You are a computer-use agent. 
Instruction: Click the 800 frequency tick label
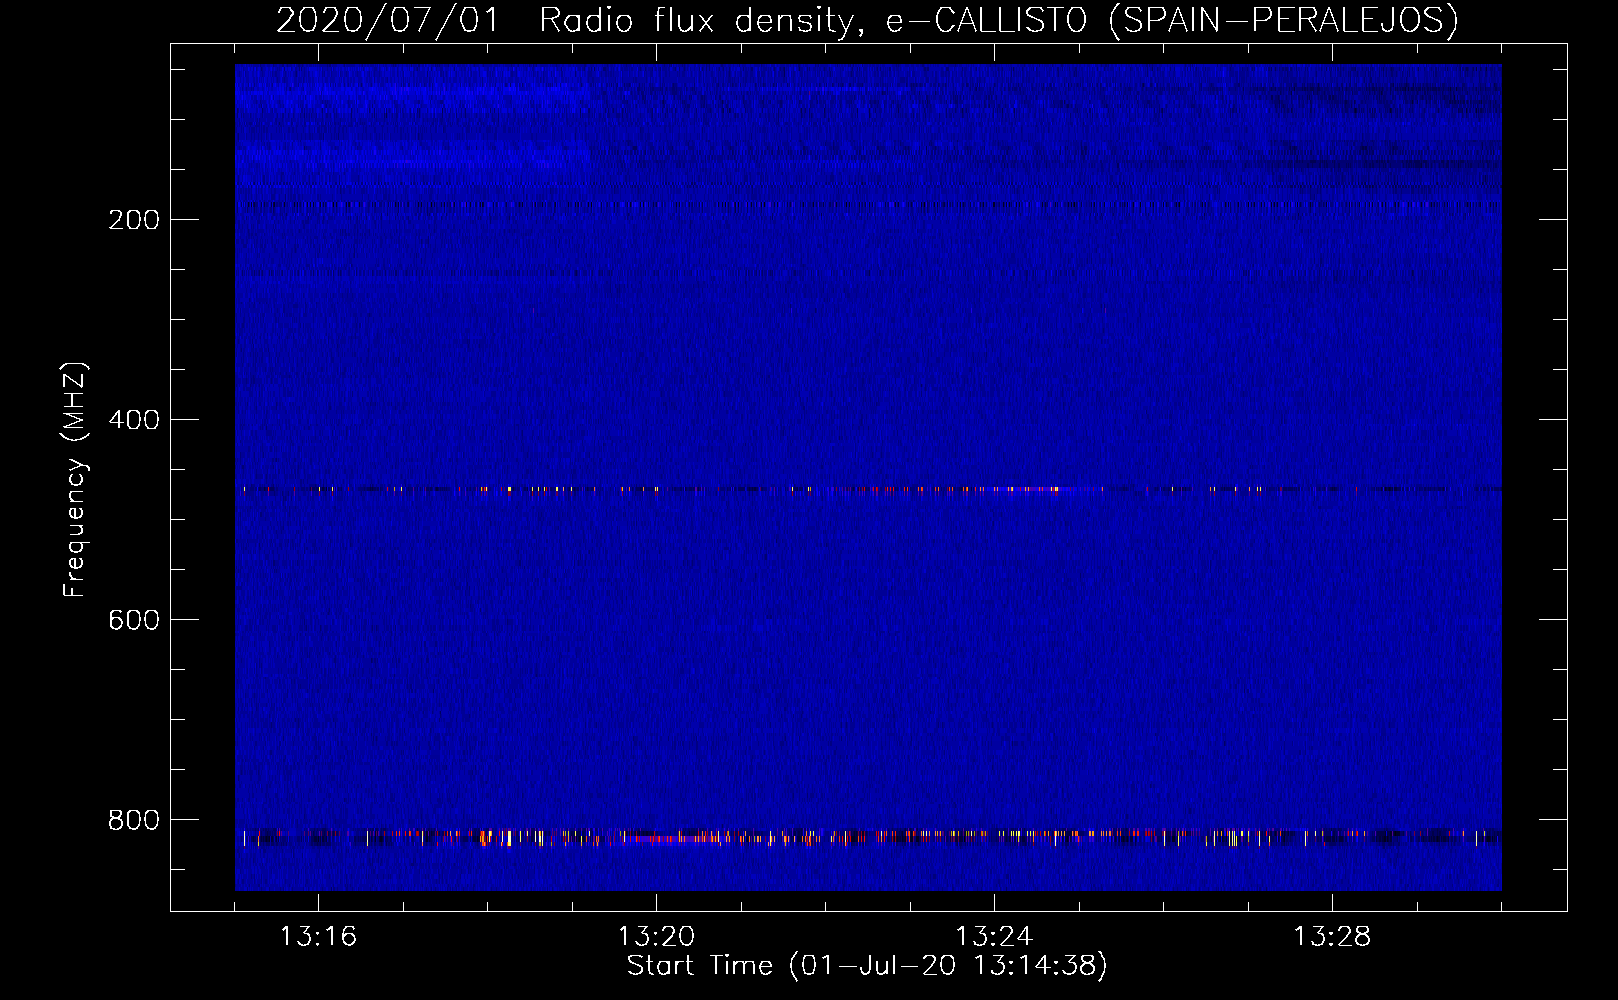134,820
